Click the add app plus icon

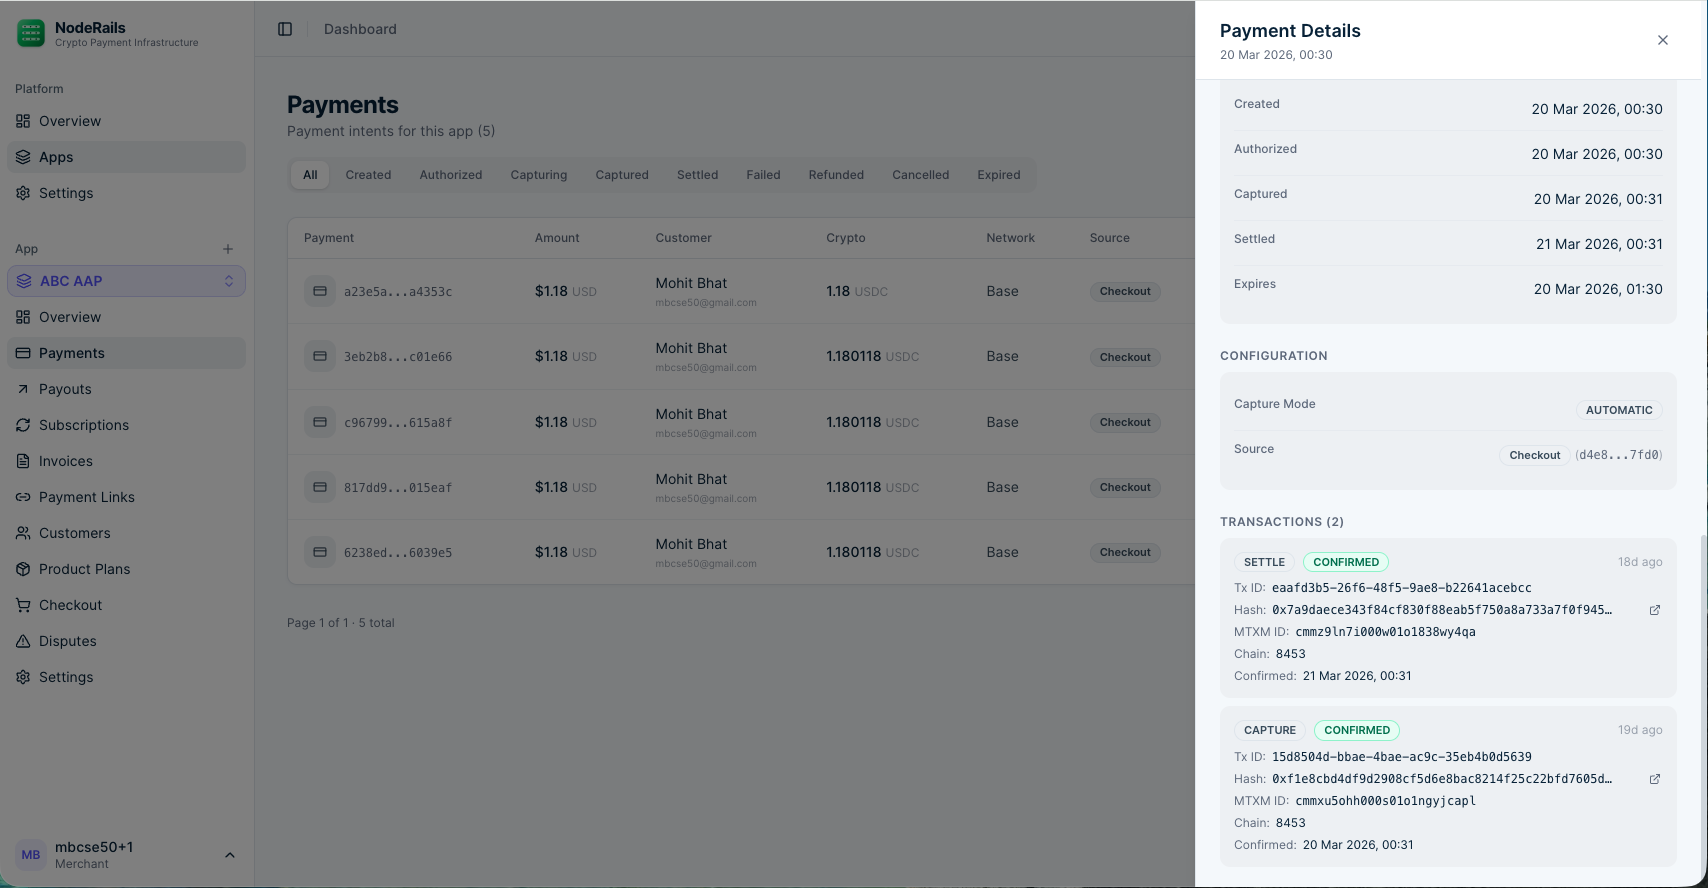228,249
